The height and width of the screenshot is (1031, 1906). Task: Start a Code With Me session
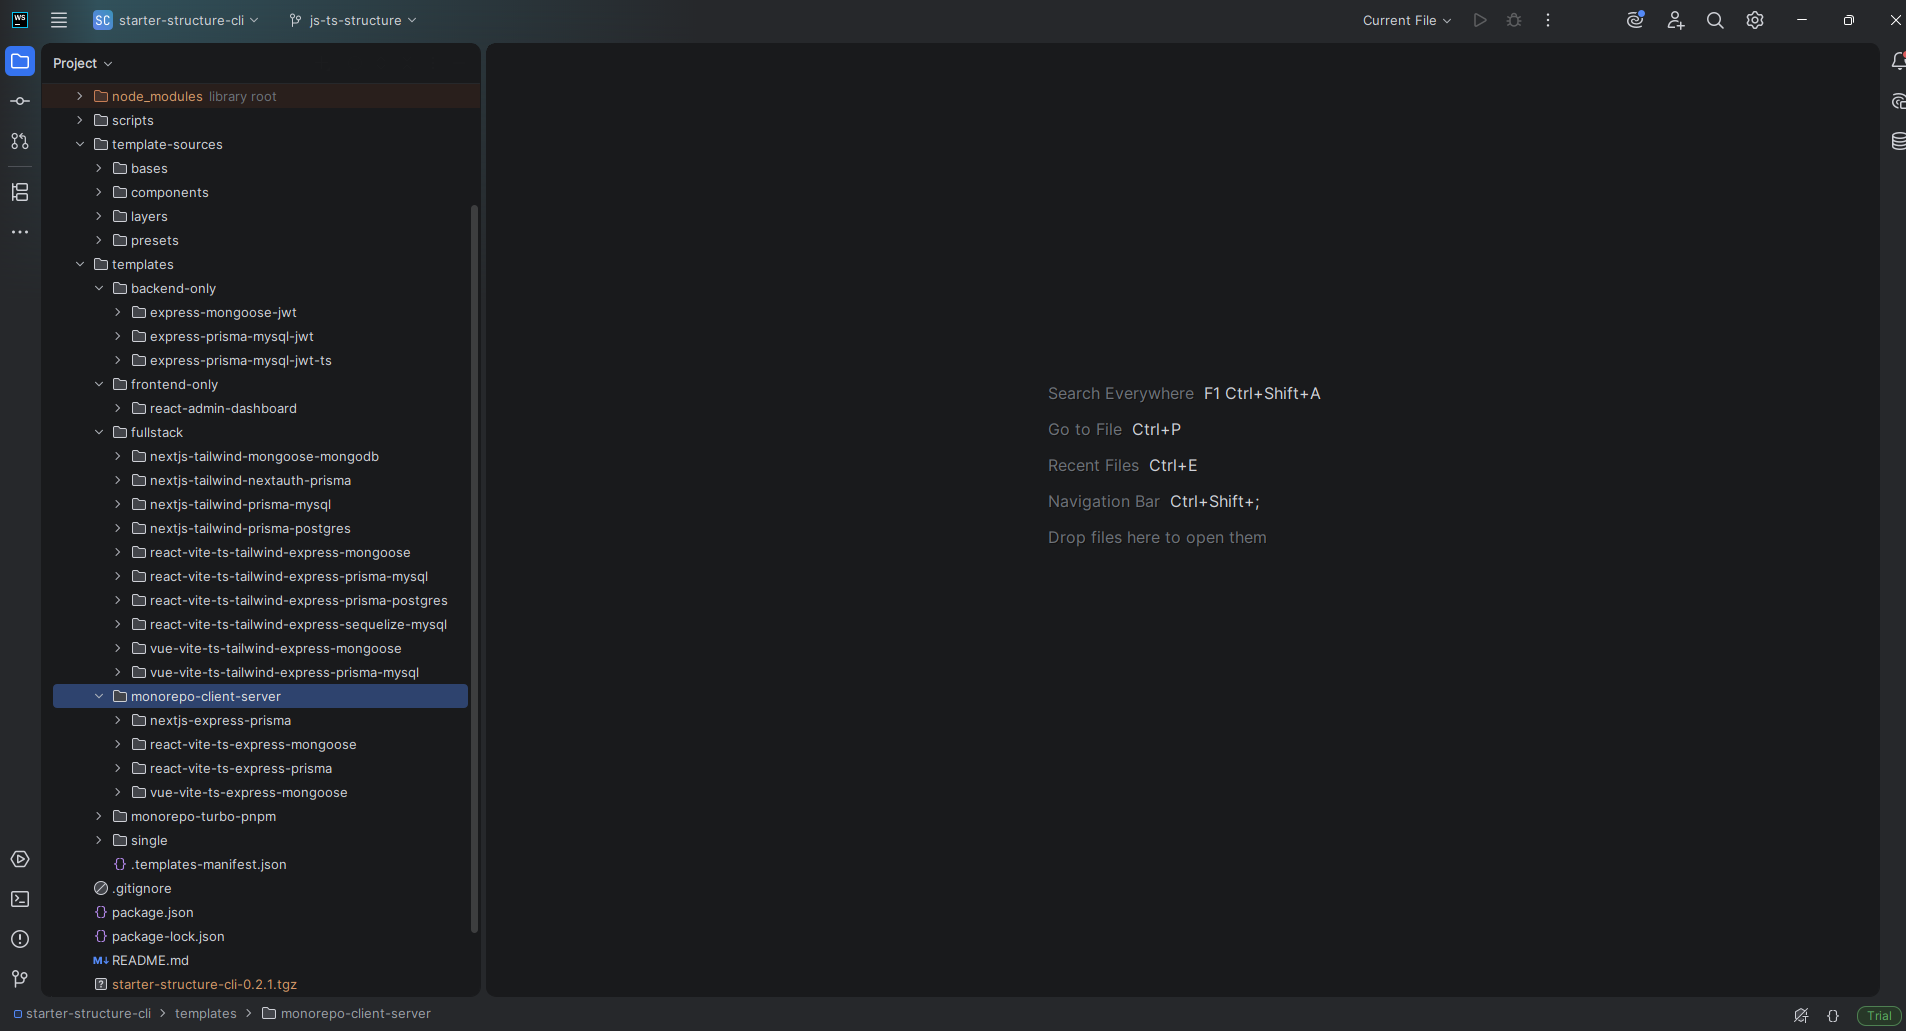click(1674, 20)
